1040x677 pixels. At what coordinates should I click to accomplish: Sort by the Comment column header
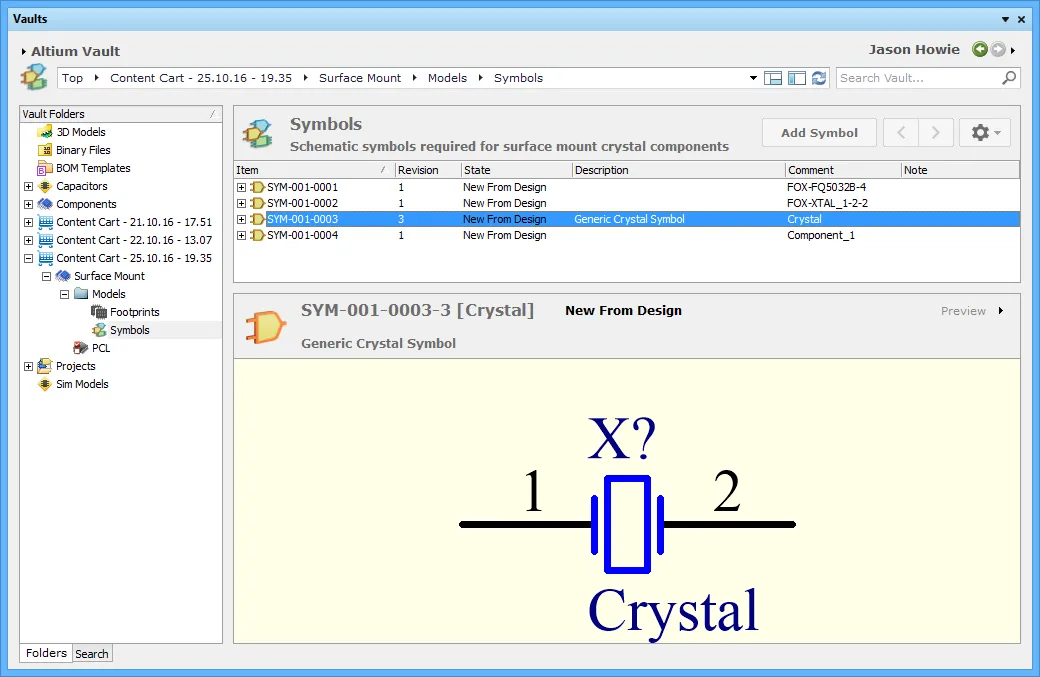pos(843,170)
